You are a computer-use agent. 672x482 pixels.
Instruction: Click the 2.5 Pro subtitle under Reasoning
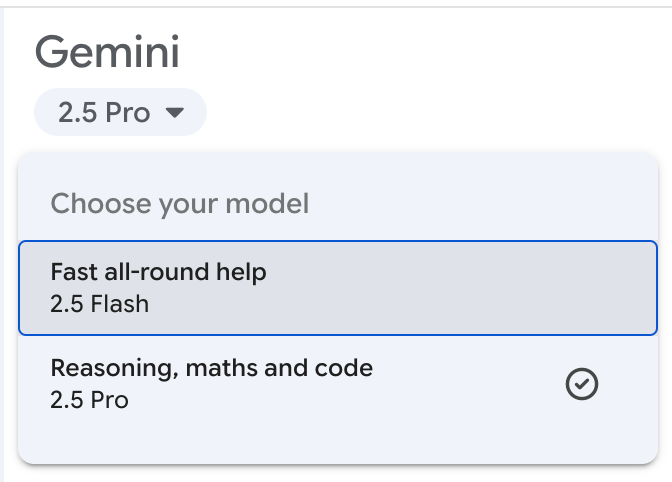coord(89,400)
